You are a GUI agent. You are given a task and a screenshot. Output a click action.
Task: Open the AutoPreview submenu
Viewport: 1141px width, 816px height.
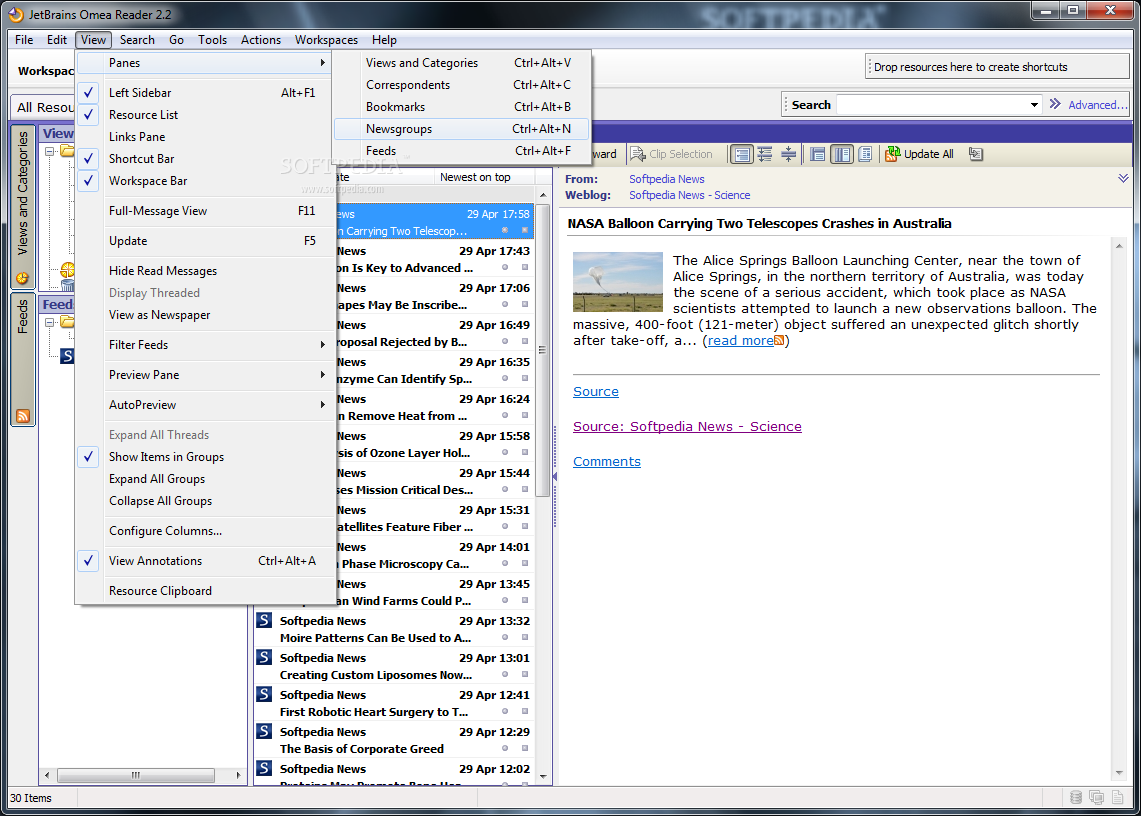click(204, 405)
